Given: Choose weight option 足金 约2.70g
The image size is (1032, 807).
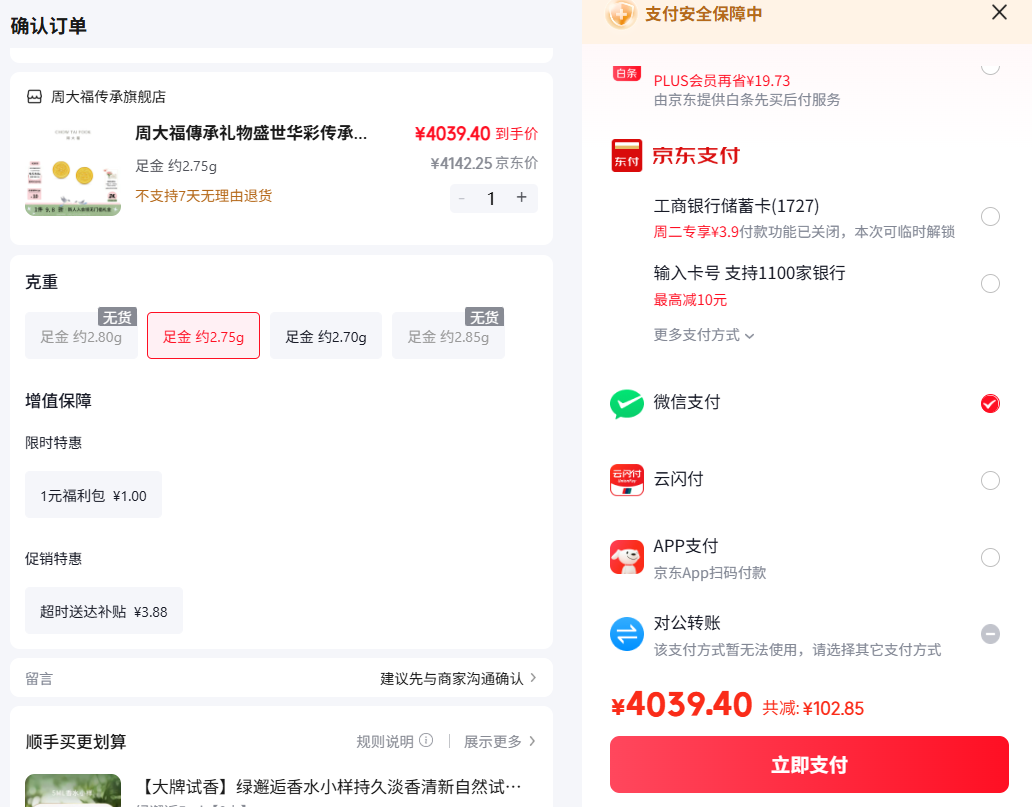Looking at the screenshot, I should click(326, 336).
